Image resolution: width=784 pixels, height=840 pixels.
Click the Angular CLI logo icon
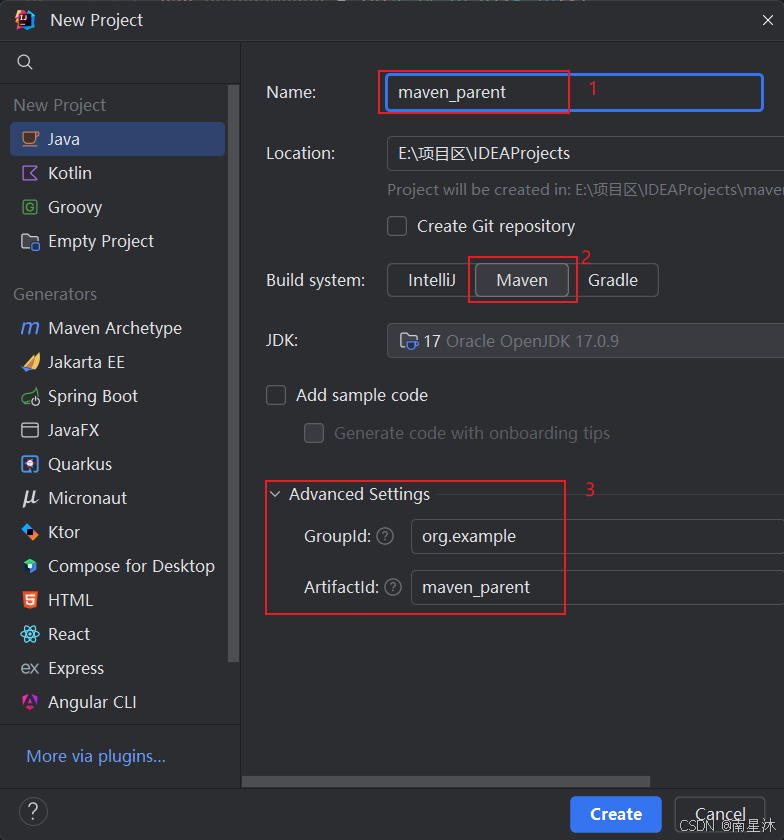click(x=30, y=702)
